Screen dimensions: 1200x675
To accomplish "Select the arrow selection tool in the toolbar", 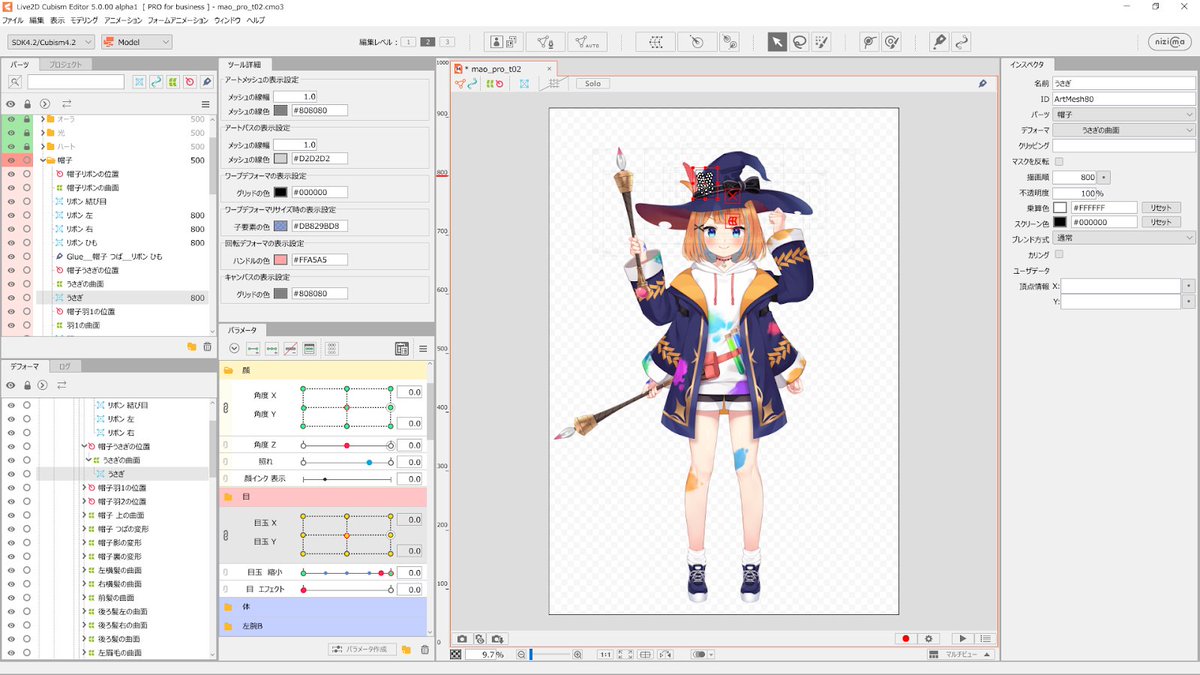I will [778, 42].
